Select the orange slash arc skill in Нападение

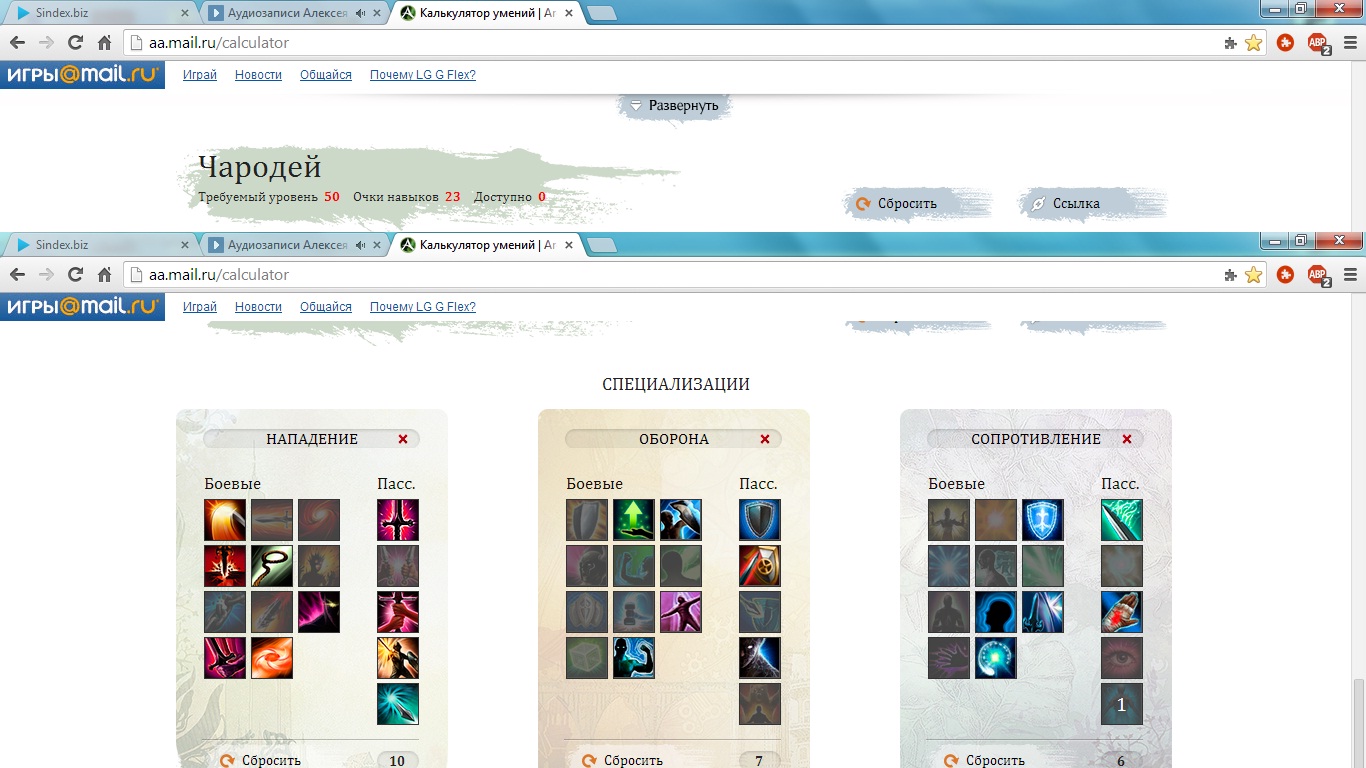[x=225, y=520]
